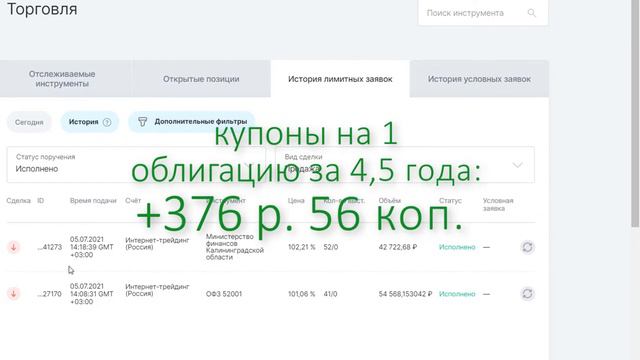The width and height of the screenshot is (640, 360).
Task: Click the funnel filter icon
Action: [142, 122]
